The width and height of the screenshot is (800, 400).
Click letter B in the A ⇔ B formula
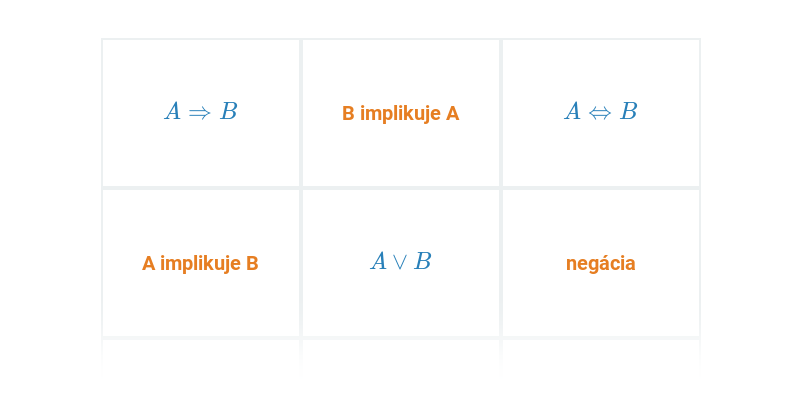pos(629,111)
